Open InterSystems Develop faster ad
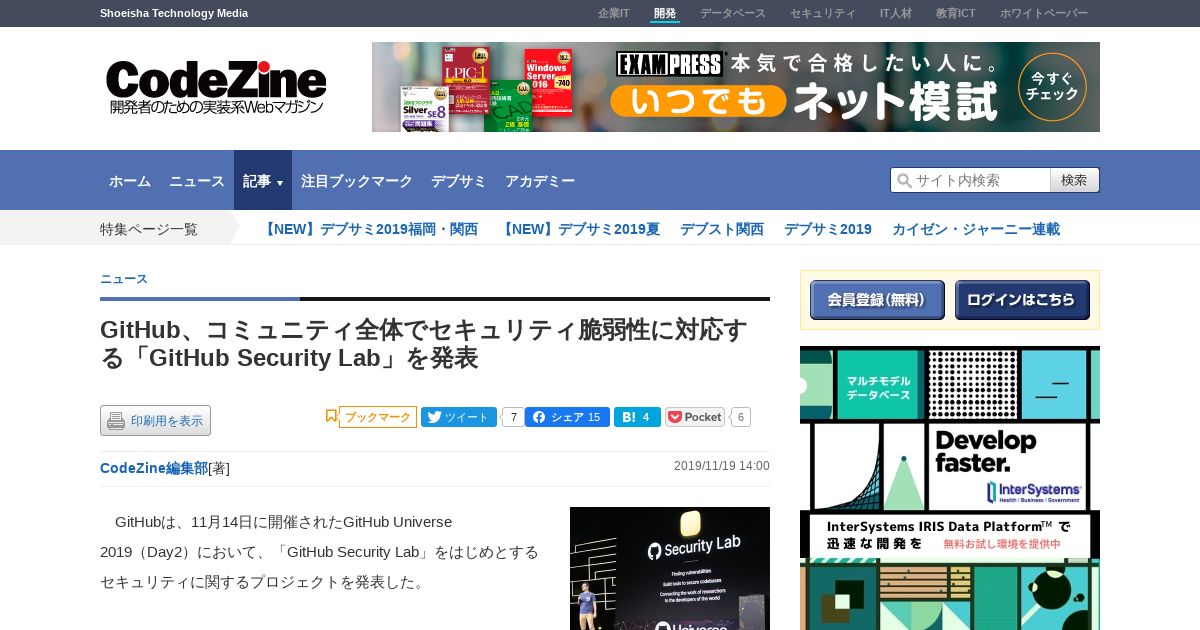This screenshot has width=1200, height=630. [x=950, y=488]
